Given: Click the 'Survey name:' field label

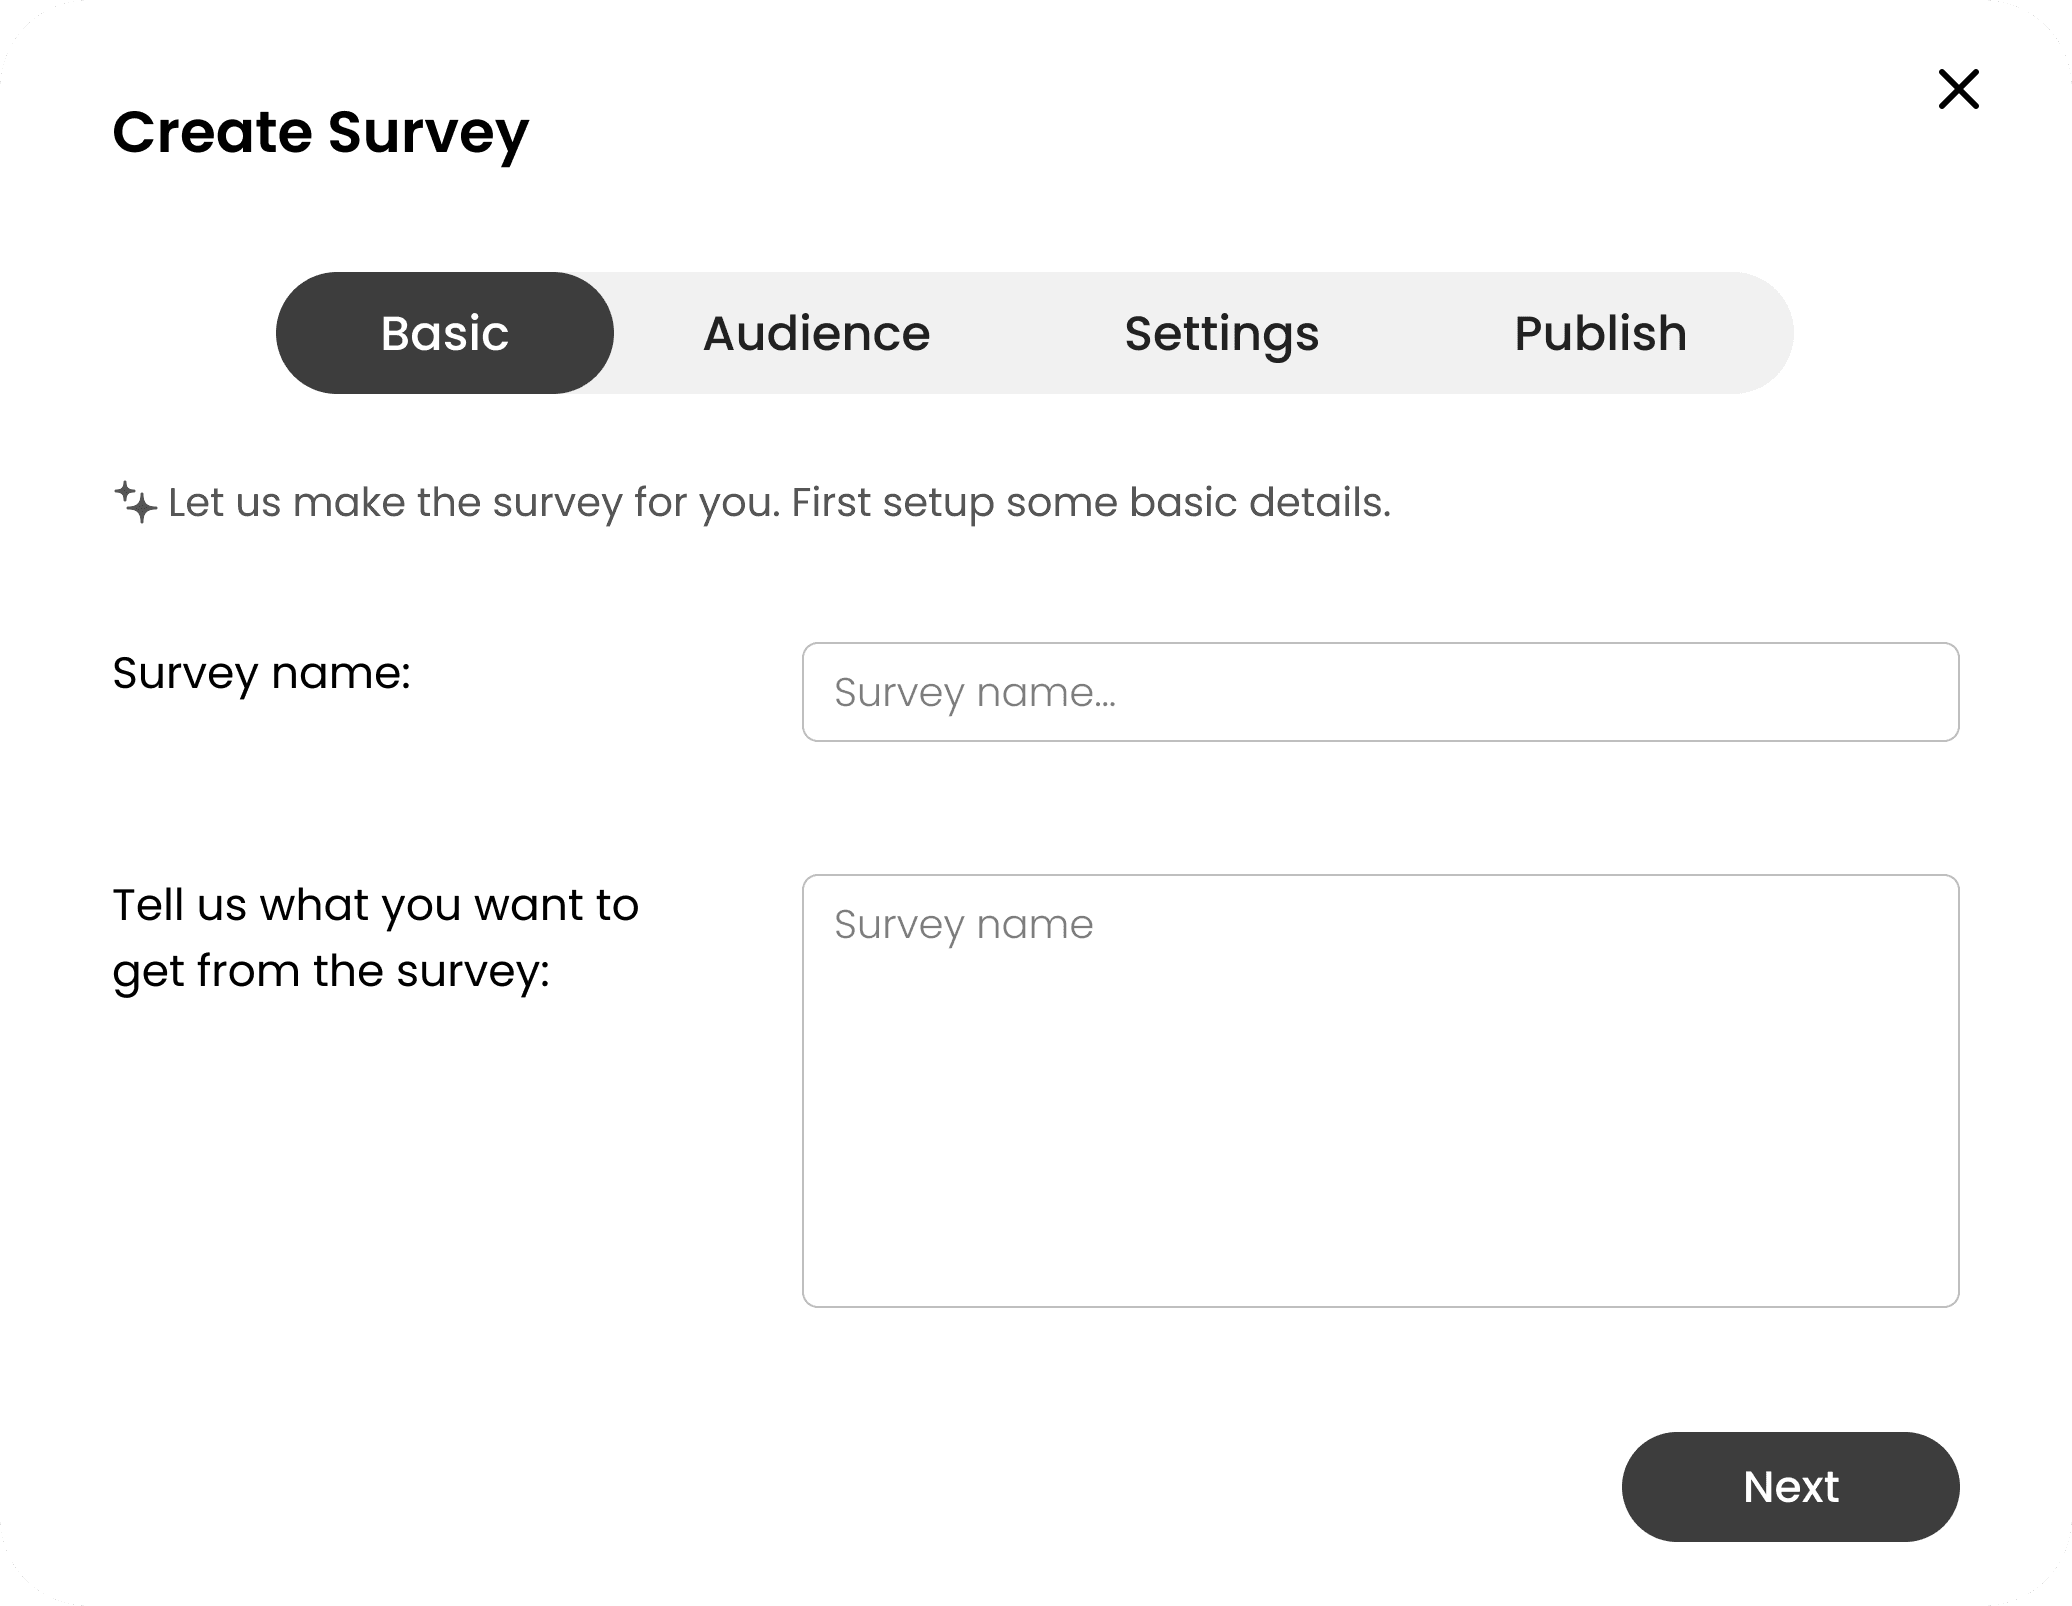Looking at the screenshot, I should point(262,673).
